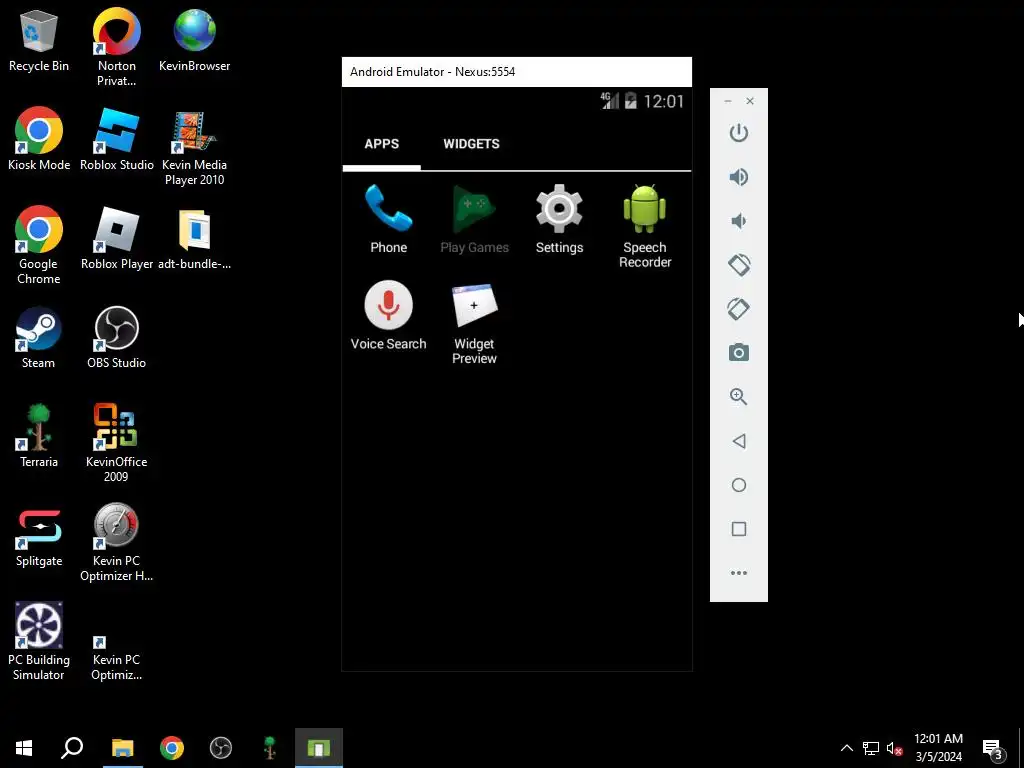The height and width of the screenshot is (768, 1024).
Task: Launch the Speech Recorder app
Action: (x=645, y=226)
